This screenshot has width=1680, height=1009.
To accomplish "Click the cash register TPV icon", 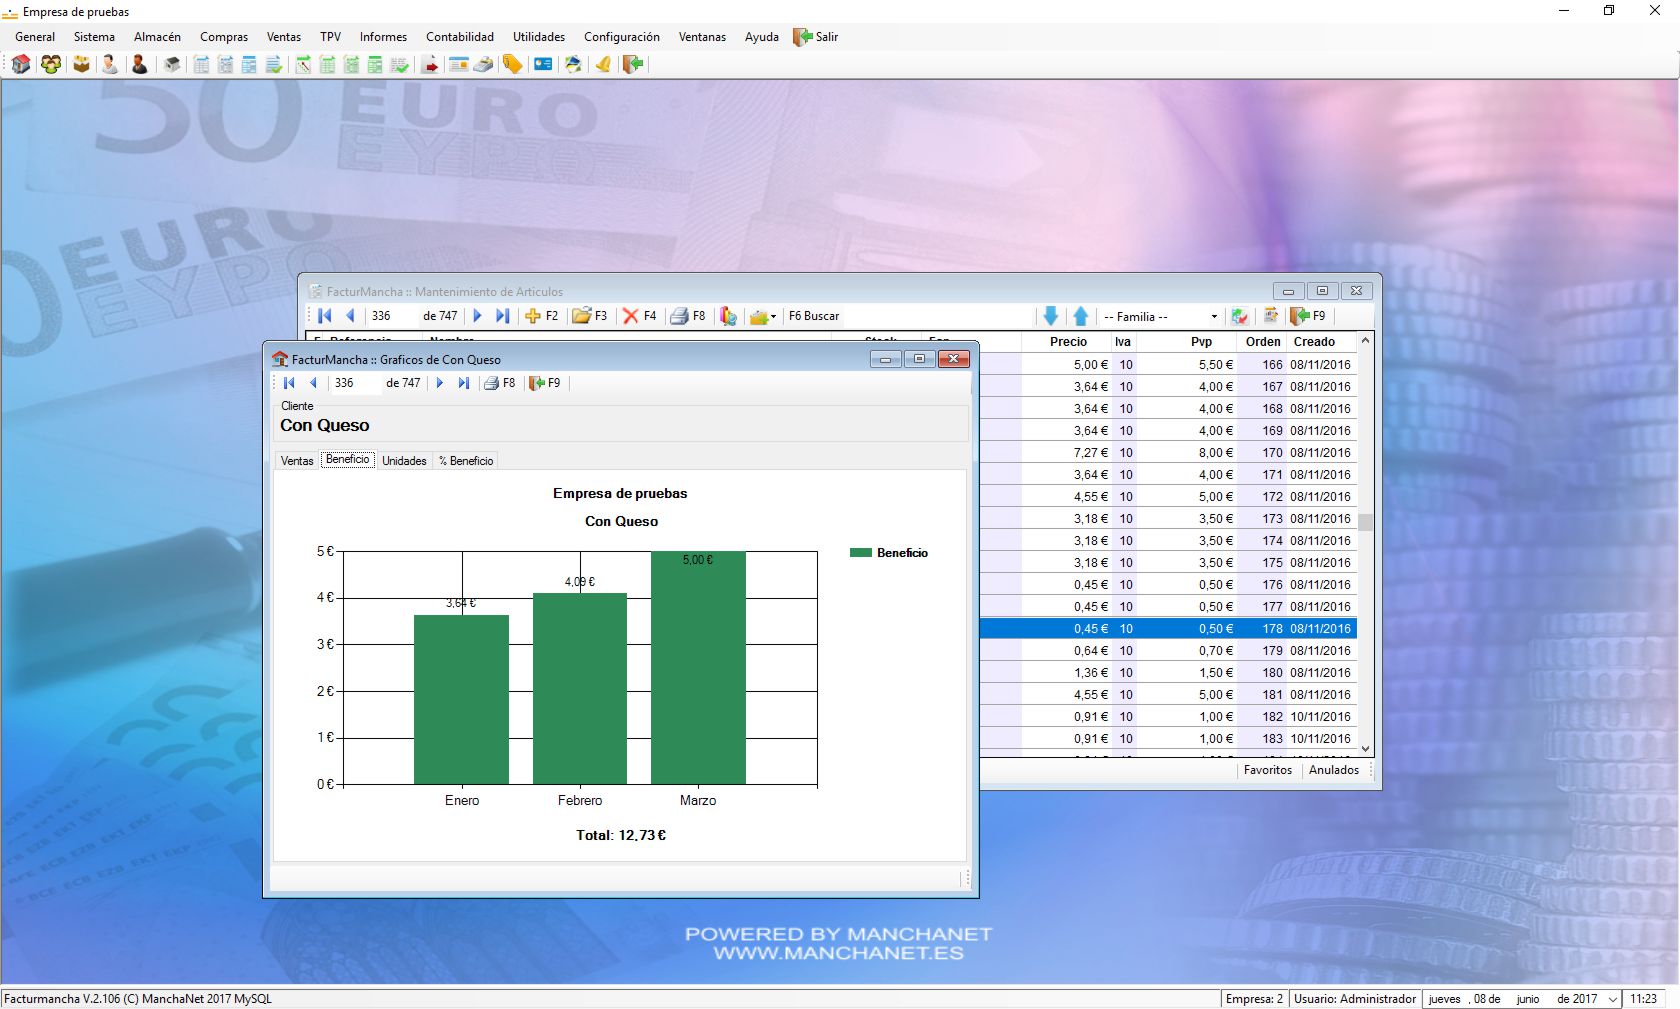I will [x=483, y=65].
